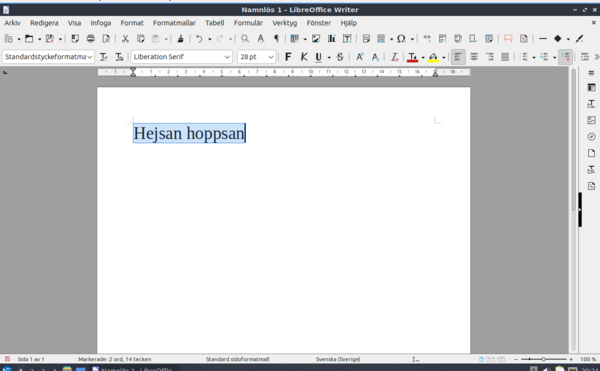Expand the Undo history dropdown arrow
The width and height of the screenshot is (600, 371).
point(209,39)
